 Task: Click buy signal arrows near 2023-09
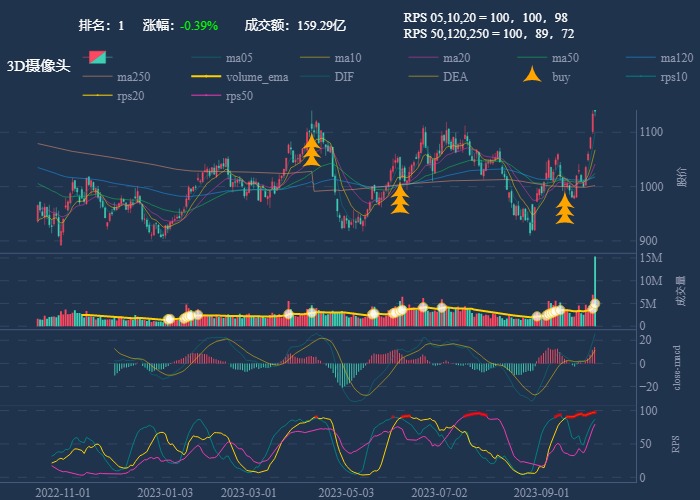tap(565, 208)
